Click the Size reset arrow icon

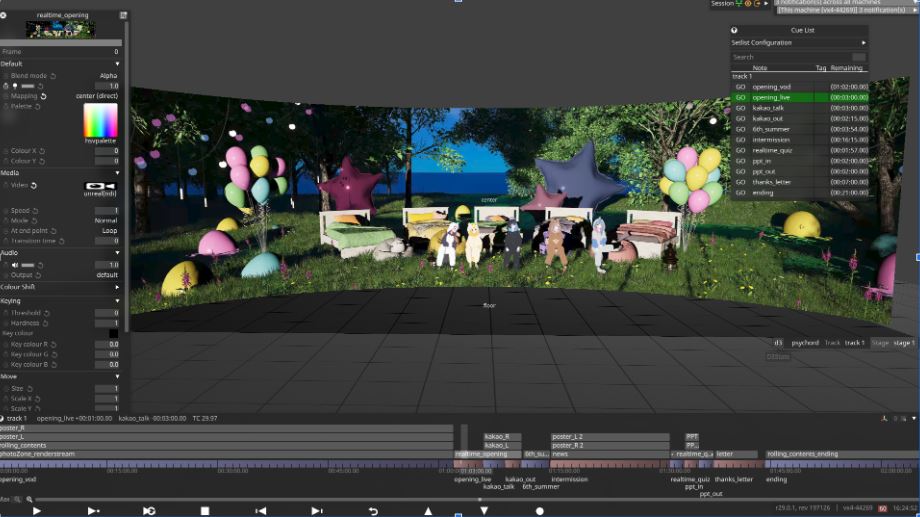tap(30, 389)
